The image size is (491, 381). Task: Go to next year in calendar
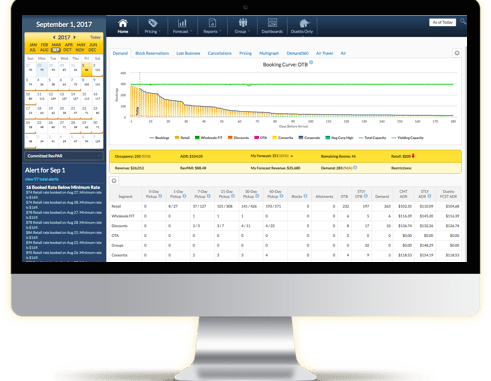(75, 37)
